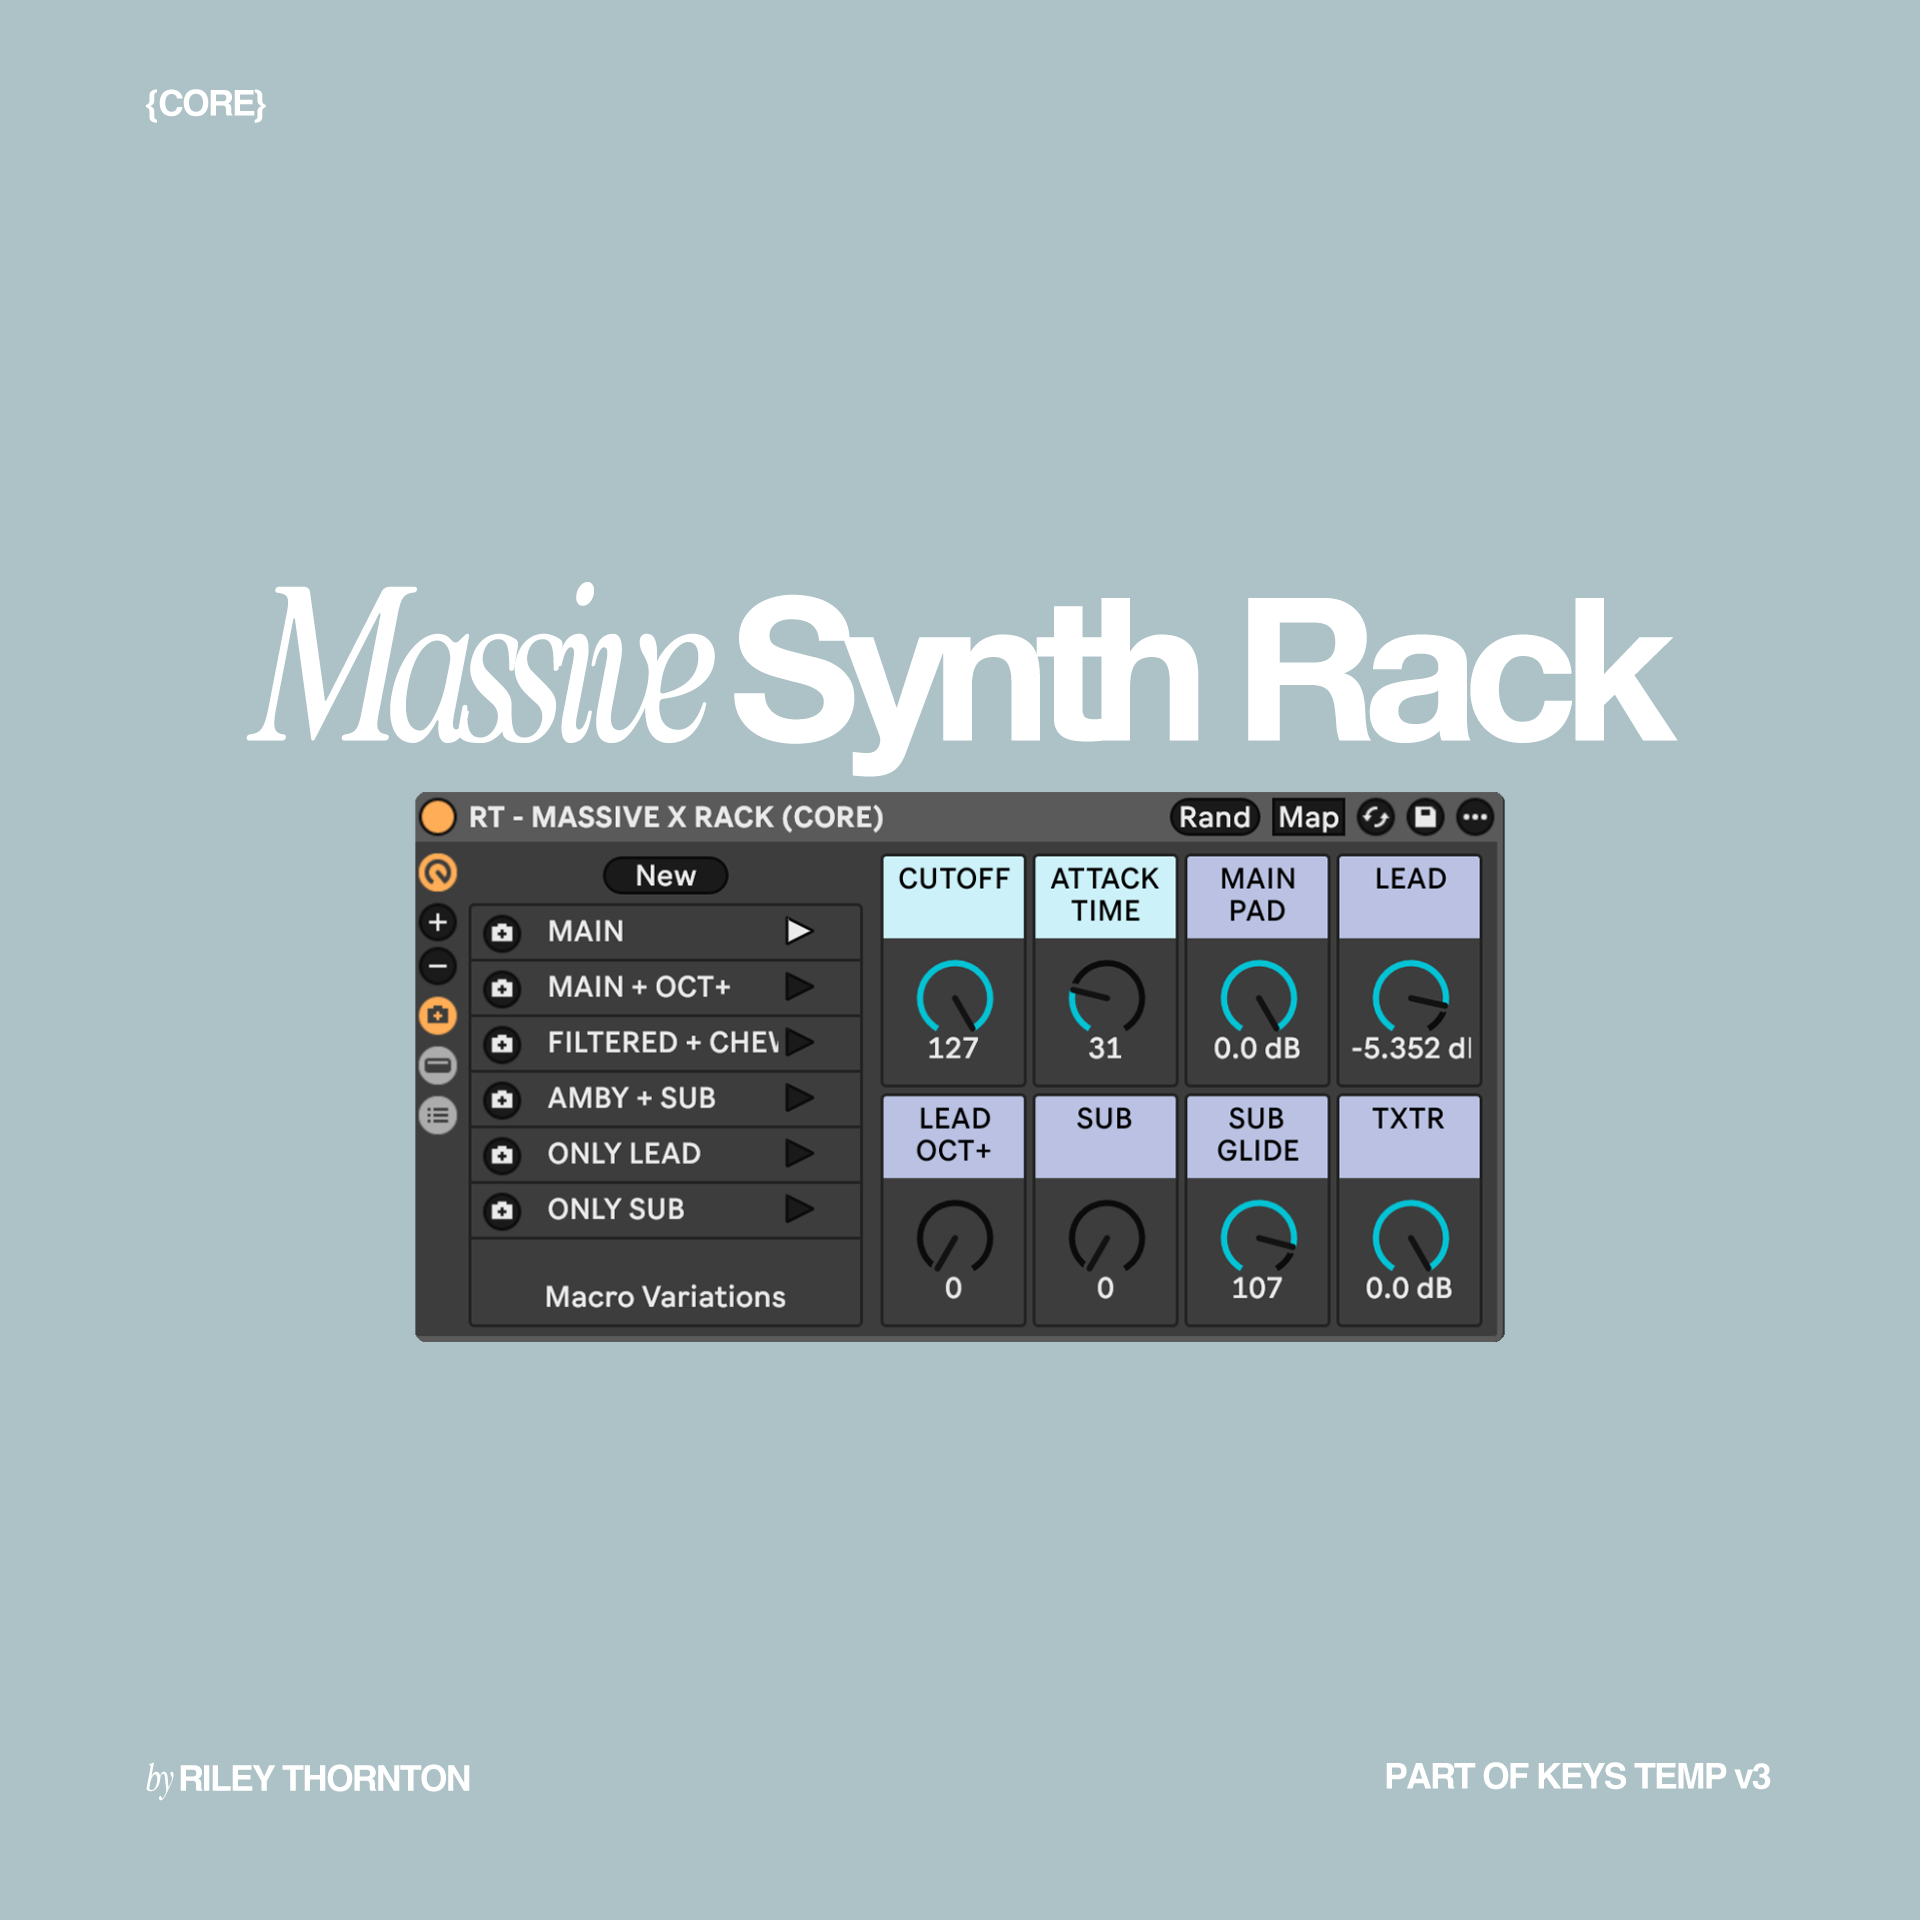Image resolution: width=1920 pixels, height=1920 pixels.
Task: Click the hot-swap preset icon
Action: coord(1375,817)
